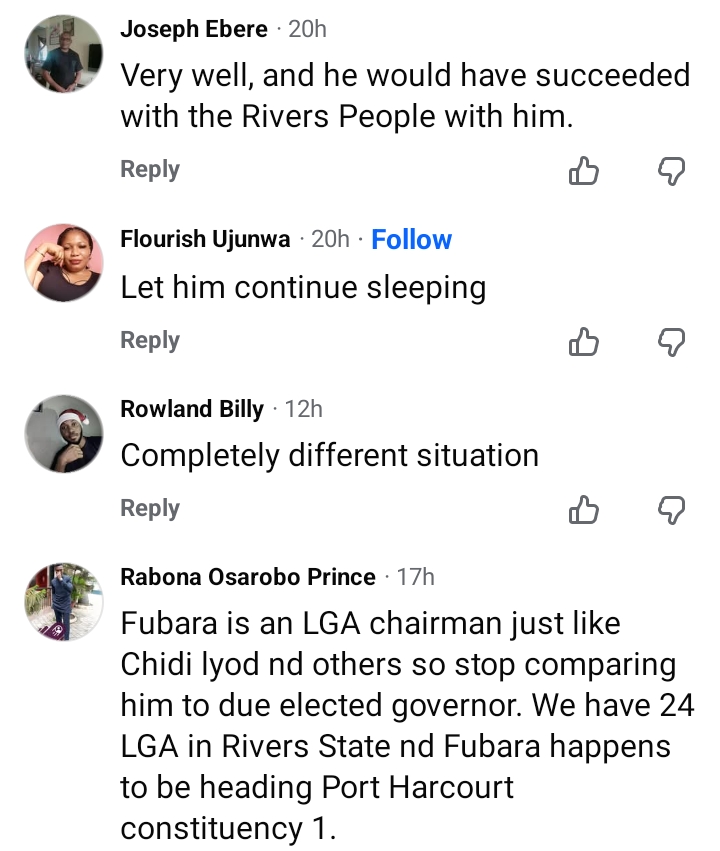The image size is (720, 851).
Task: Click the 12h timestamp on Rowland's comment
Action: pos(304,409)
